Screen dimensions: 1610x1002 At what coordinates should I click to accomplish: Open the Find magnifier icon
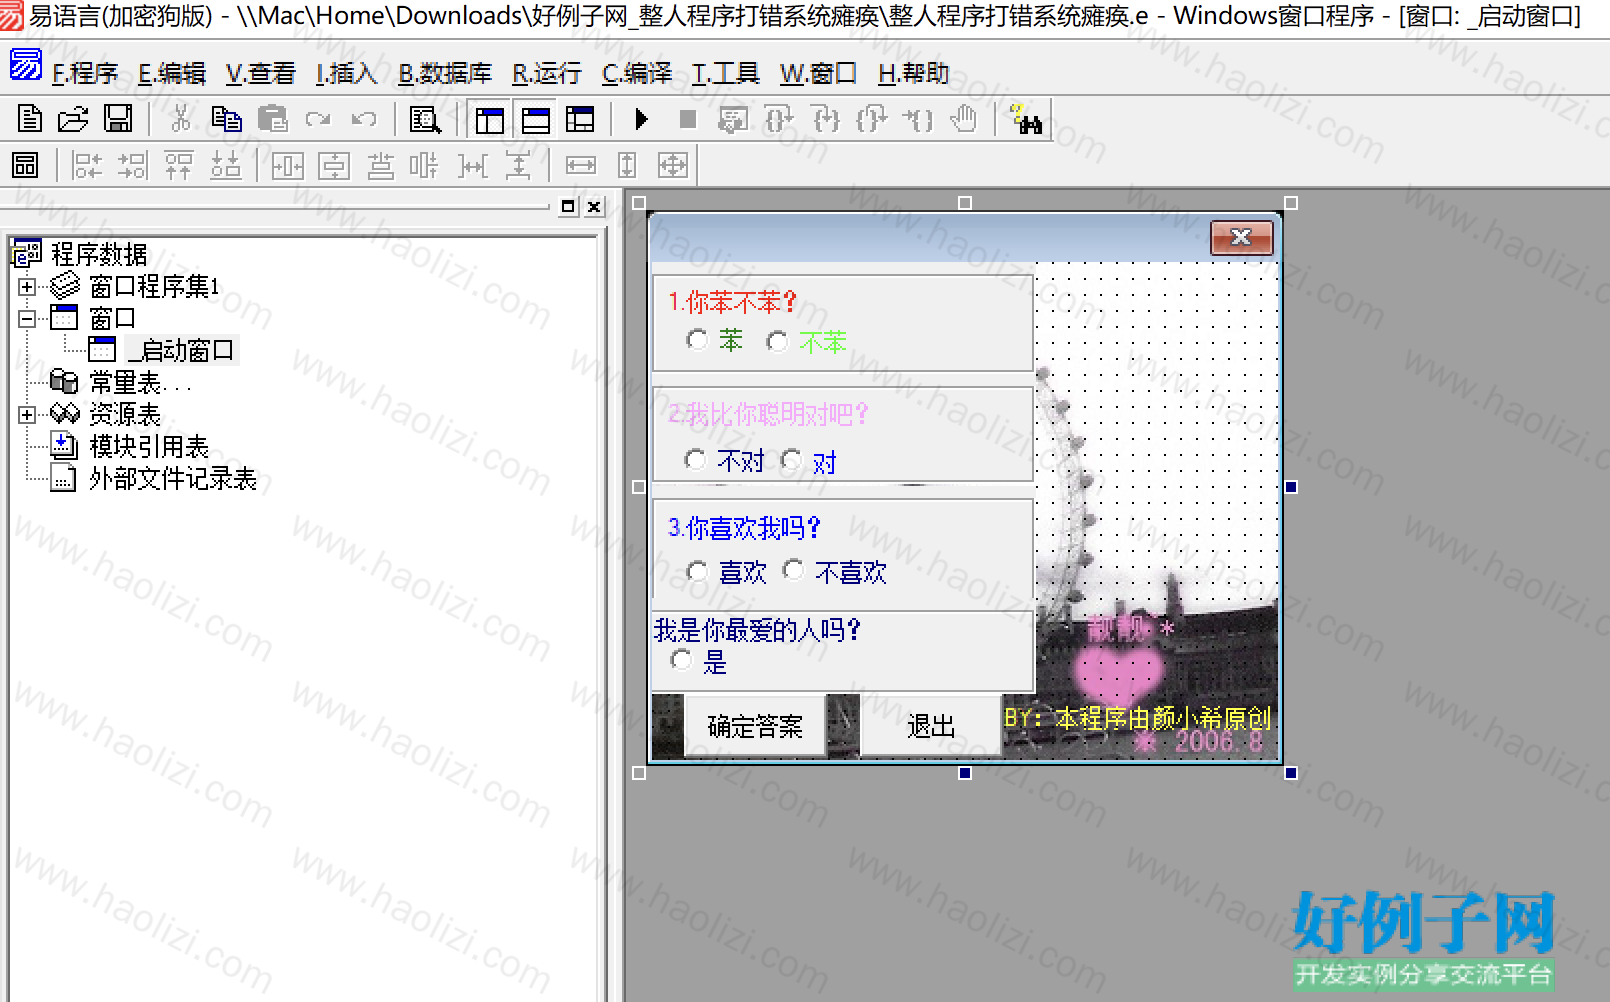(425, 120)
